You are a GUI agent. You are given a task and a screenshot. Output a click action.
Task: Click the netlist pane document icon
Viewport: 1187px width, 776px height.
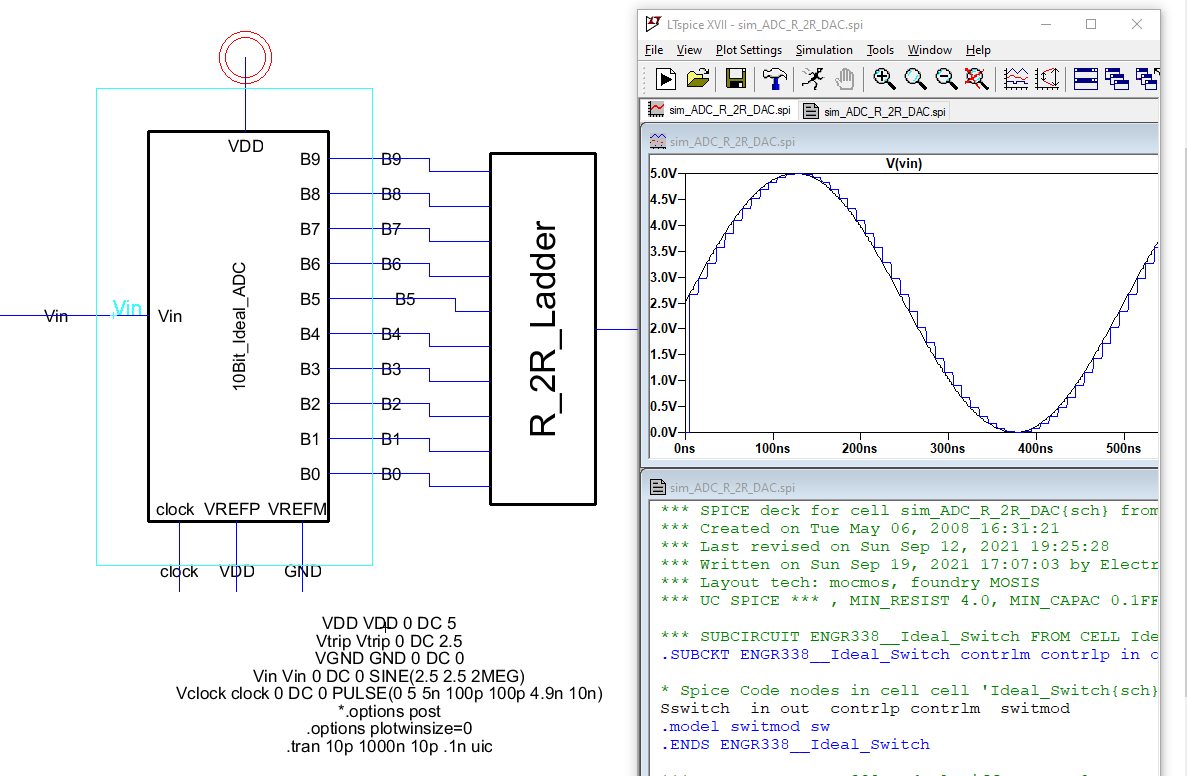coord(658,487)
